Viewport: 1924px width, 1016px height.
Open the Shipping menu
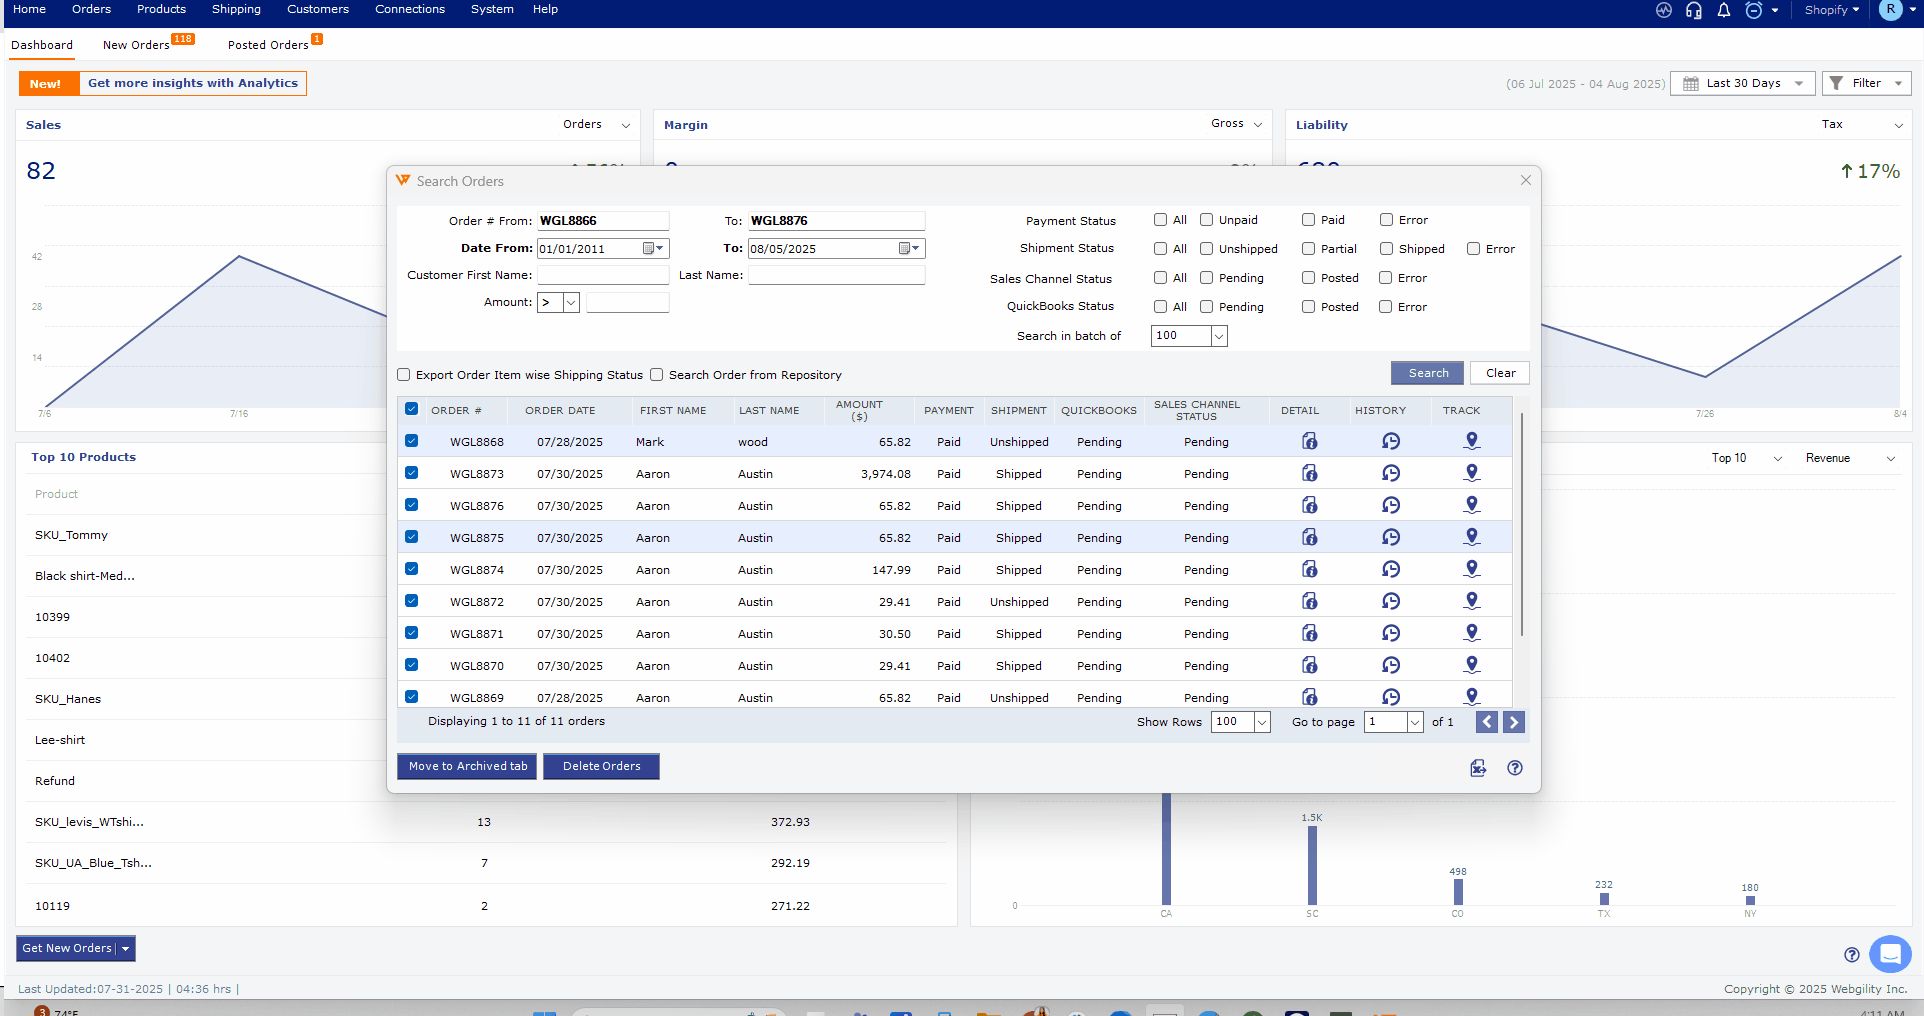tap(236, 9)
